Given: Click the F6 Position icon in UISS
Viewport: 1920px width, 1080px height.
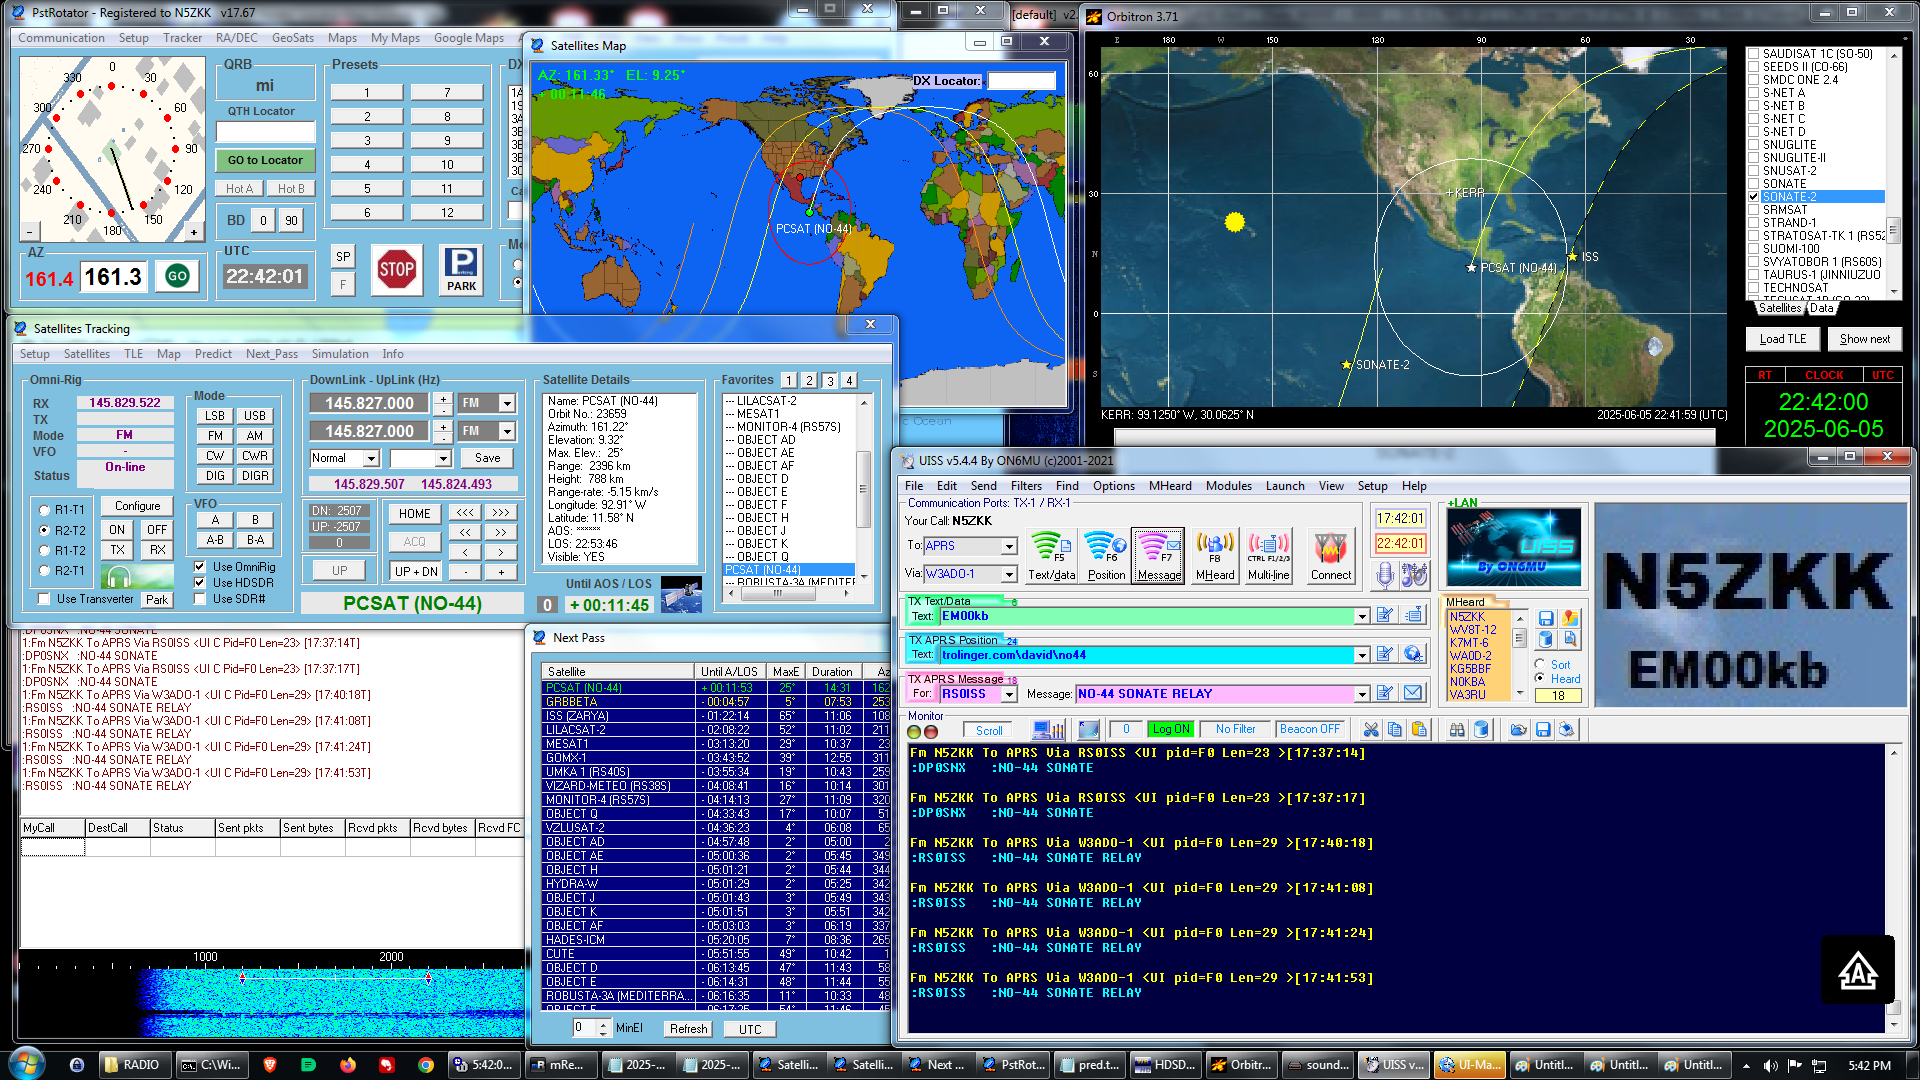Looking at the screenshot, I should click(1105, 555).
